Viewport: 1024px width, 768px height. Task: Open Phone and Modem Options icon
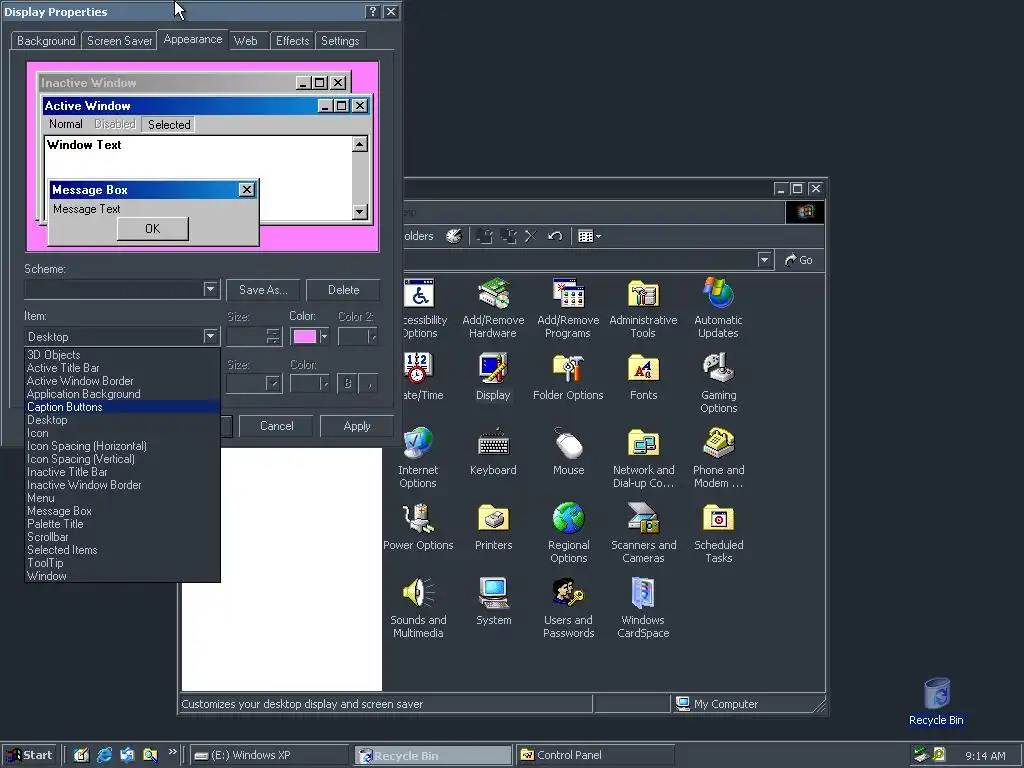click(718, 458)
